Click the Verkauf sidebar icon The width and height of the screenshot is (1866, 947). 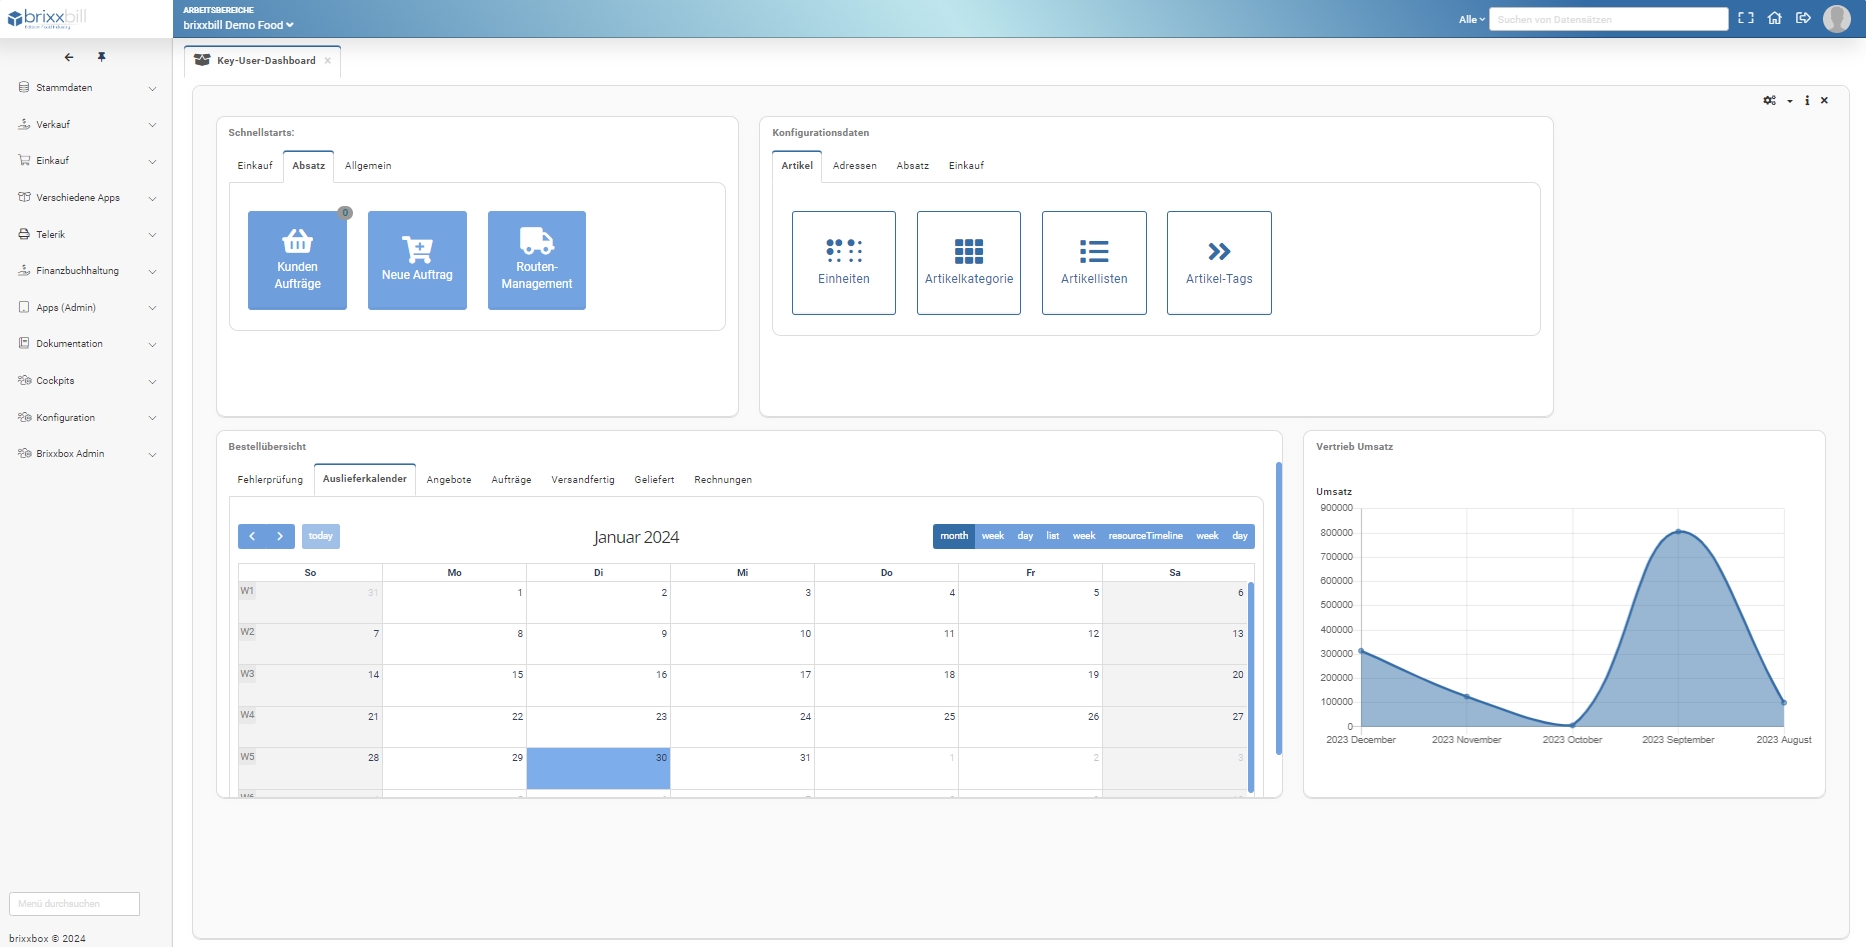(24, 124)
